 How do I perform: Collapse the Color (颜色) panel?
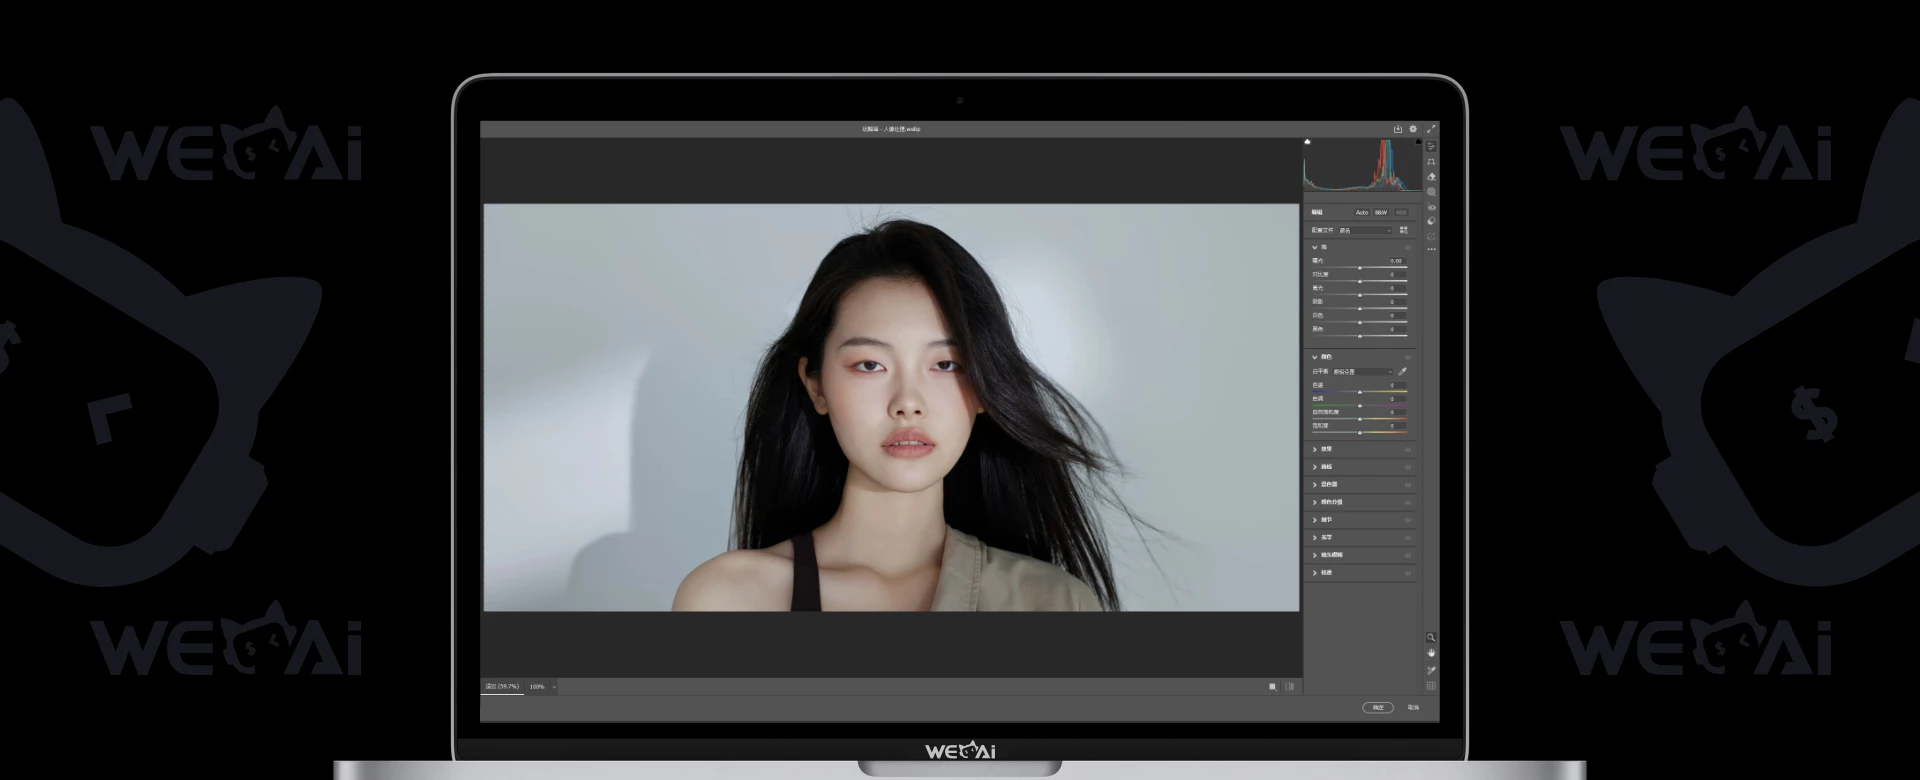click(x=1315, y=357)
